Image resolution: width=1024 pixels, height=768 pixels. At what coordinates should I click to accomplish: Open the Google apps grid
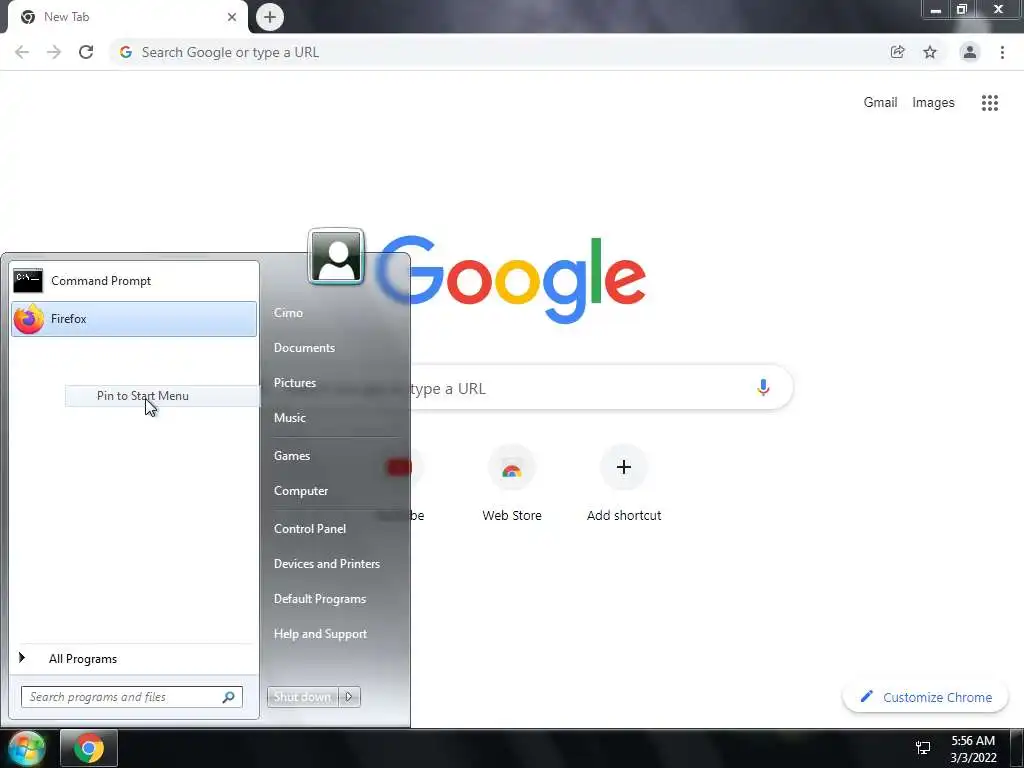[x=990, y=103]
